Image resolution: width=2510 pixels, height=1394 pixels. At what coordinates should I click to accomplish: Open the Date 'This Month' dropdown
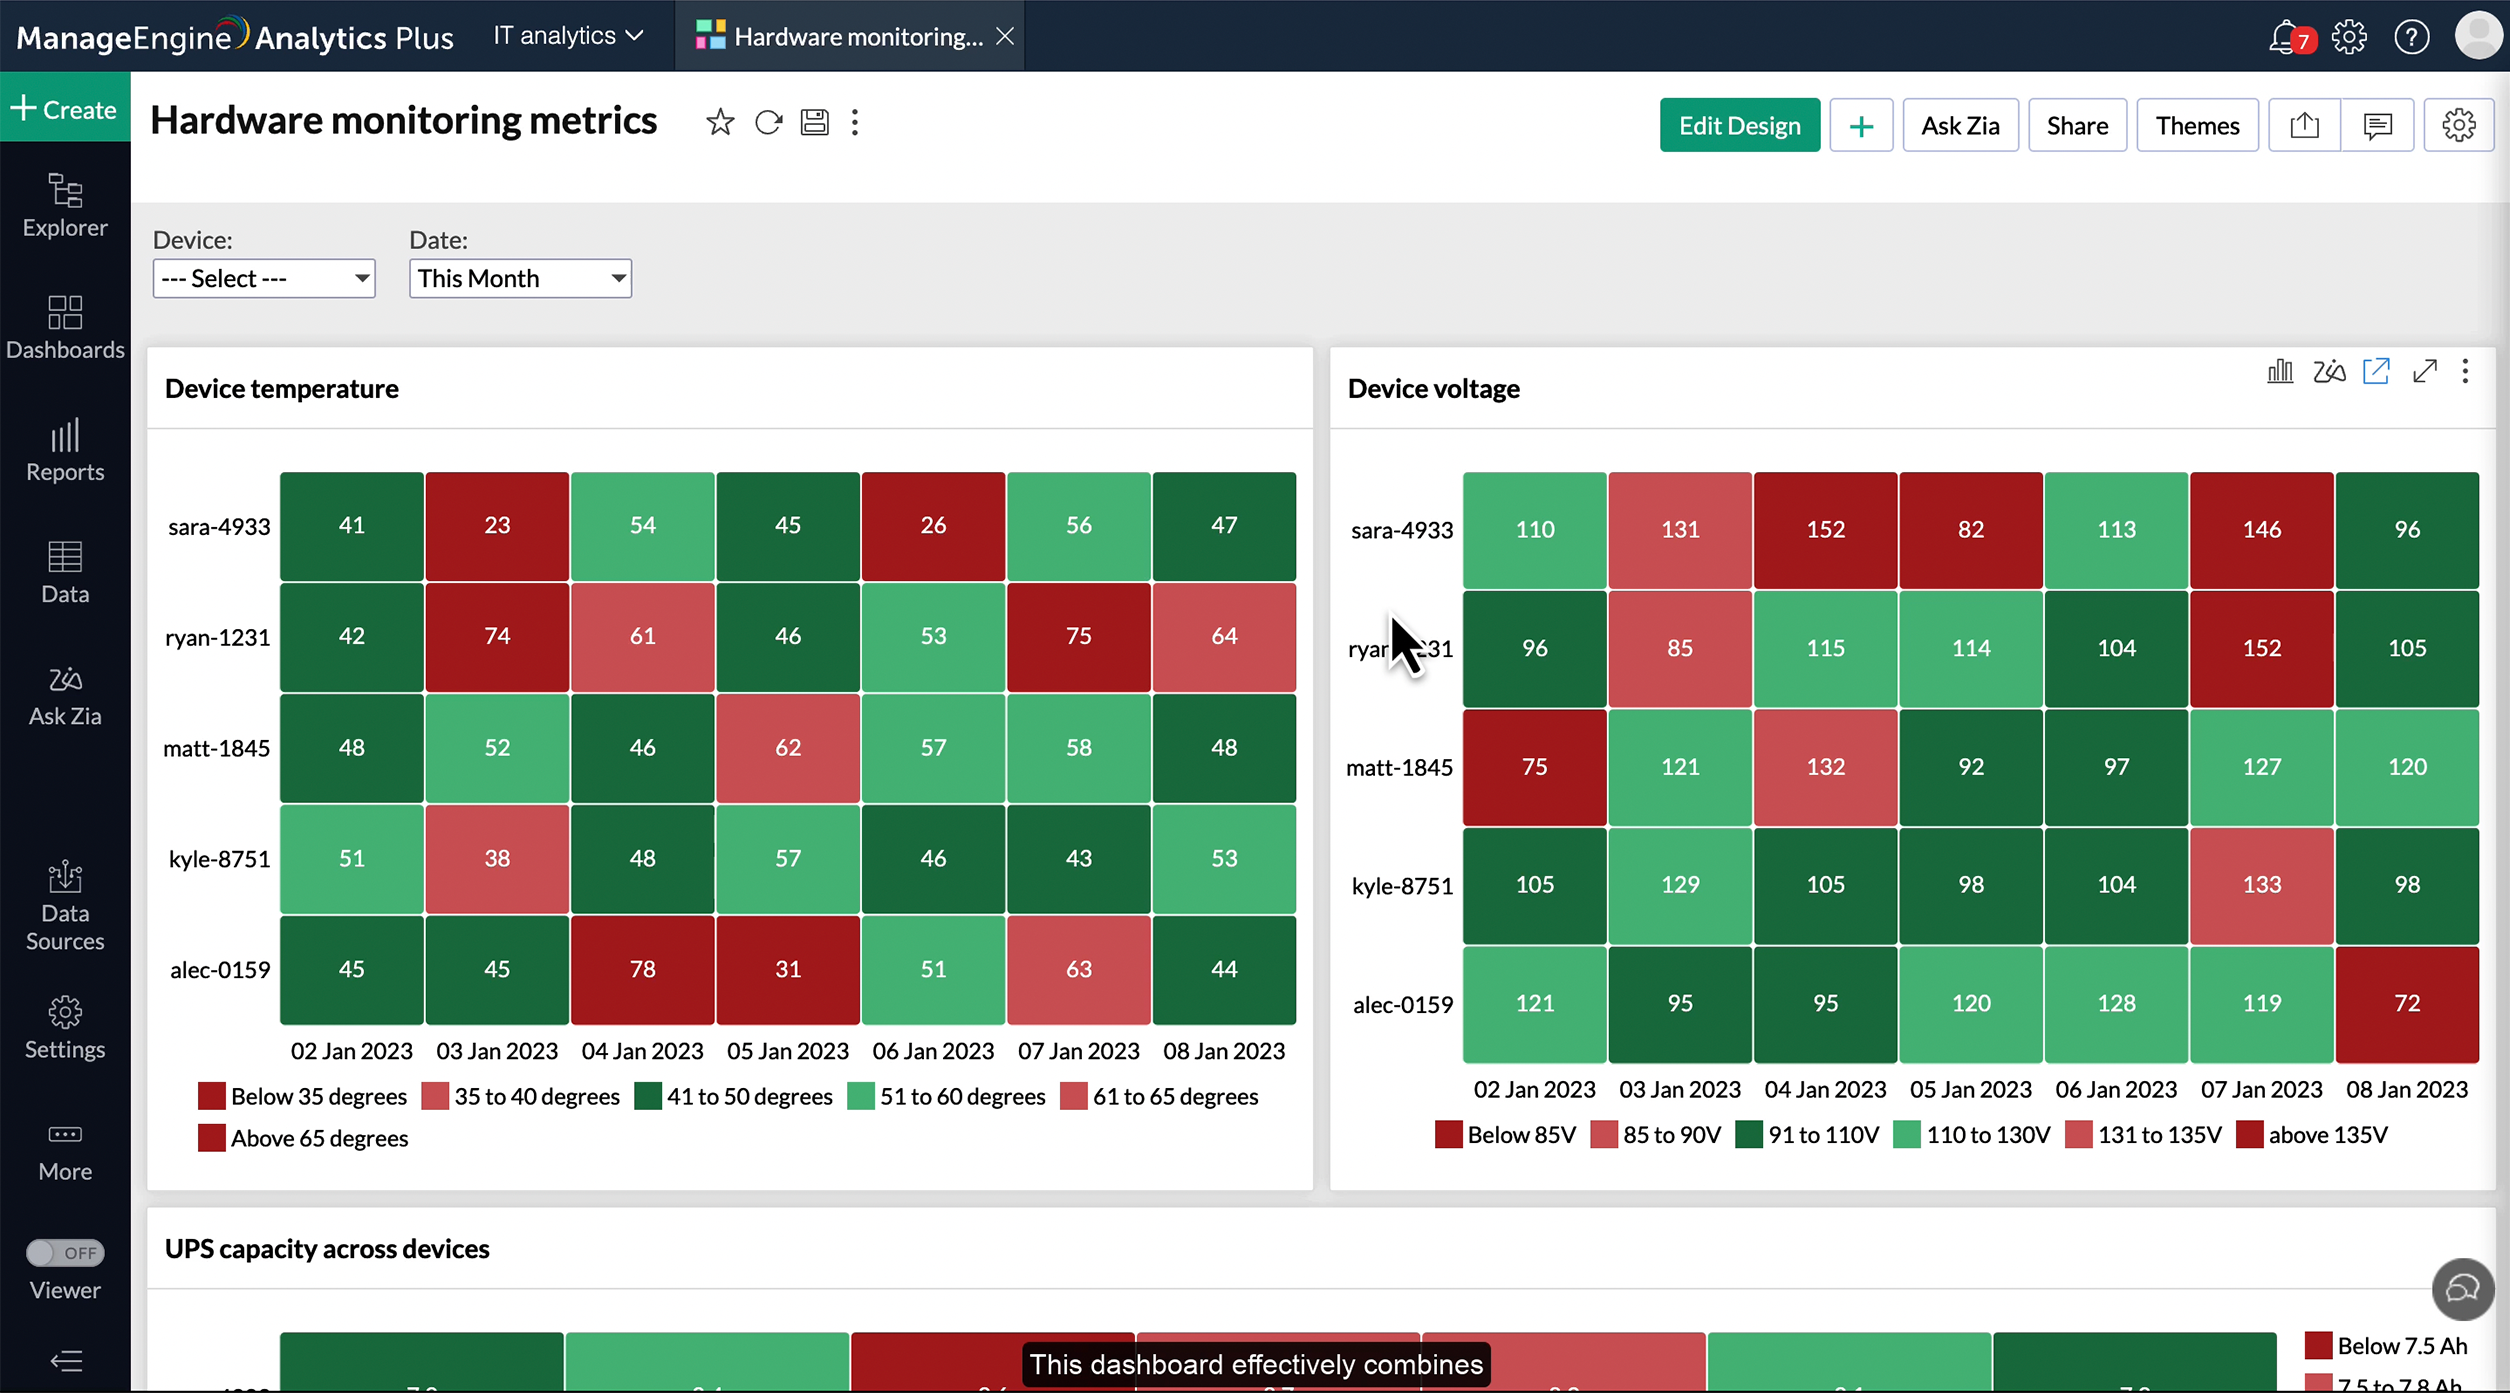[520, 278]
